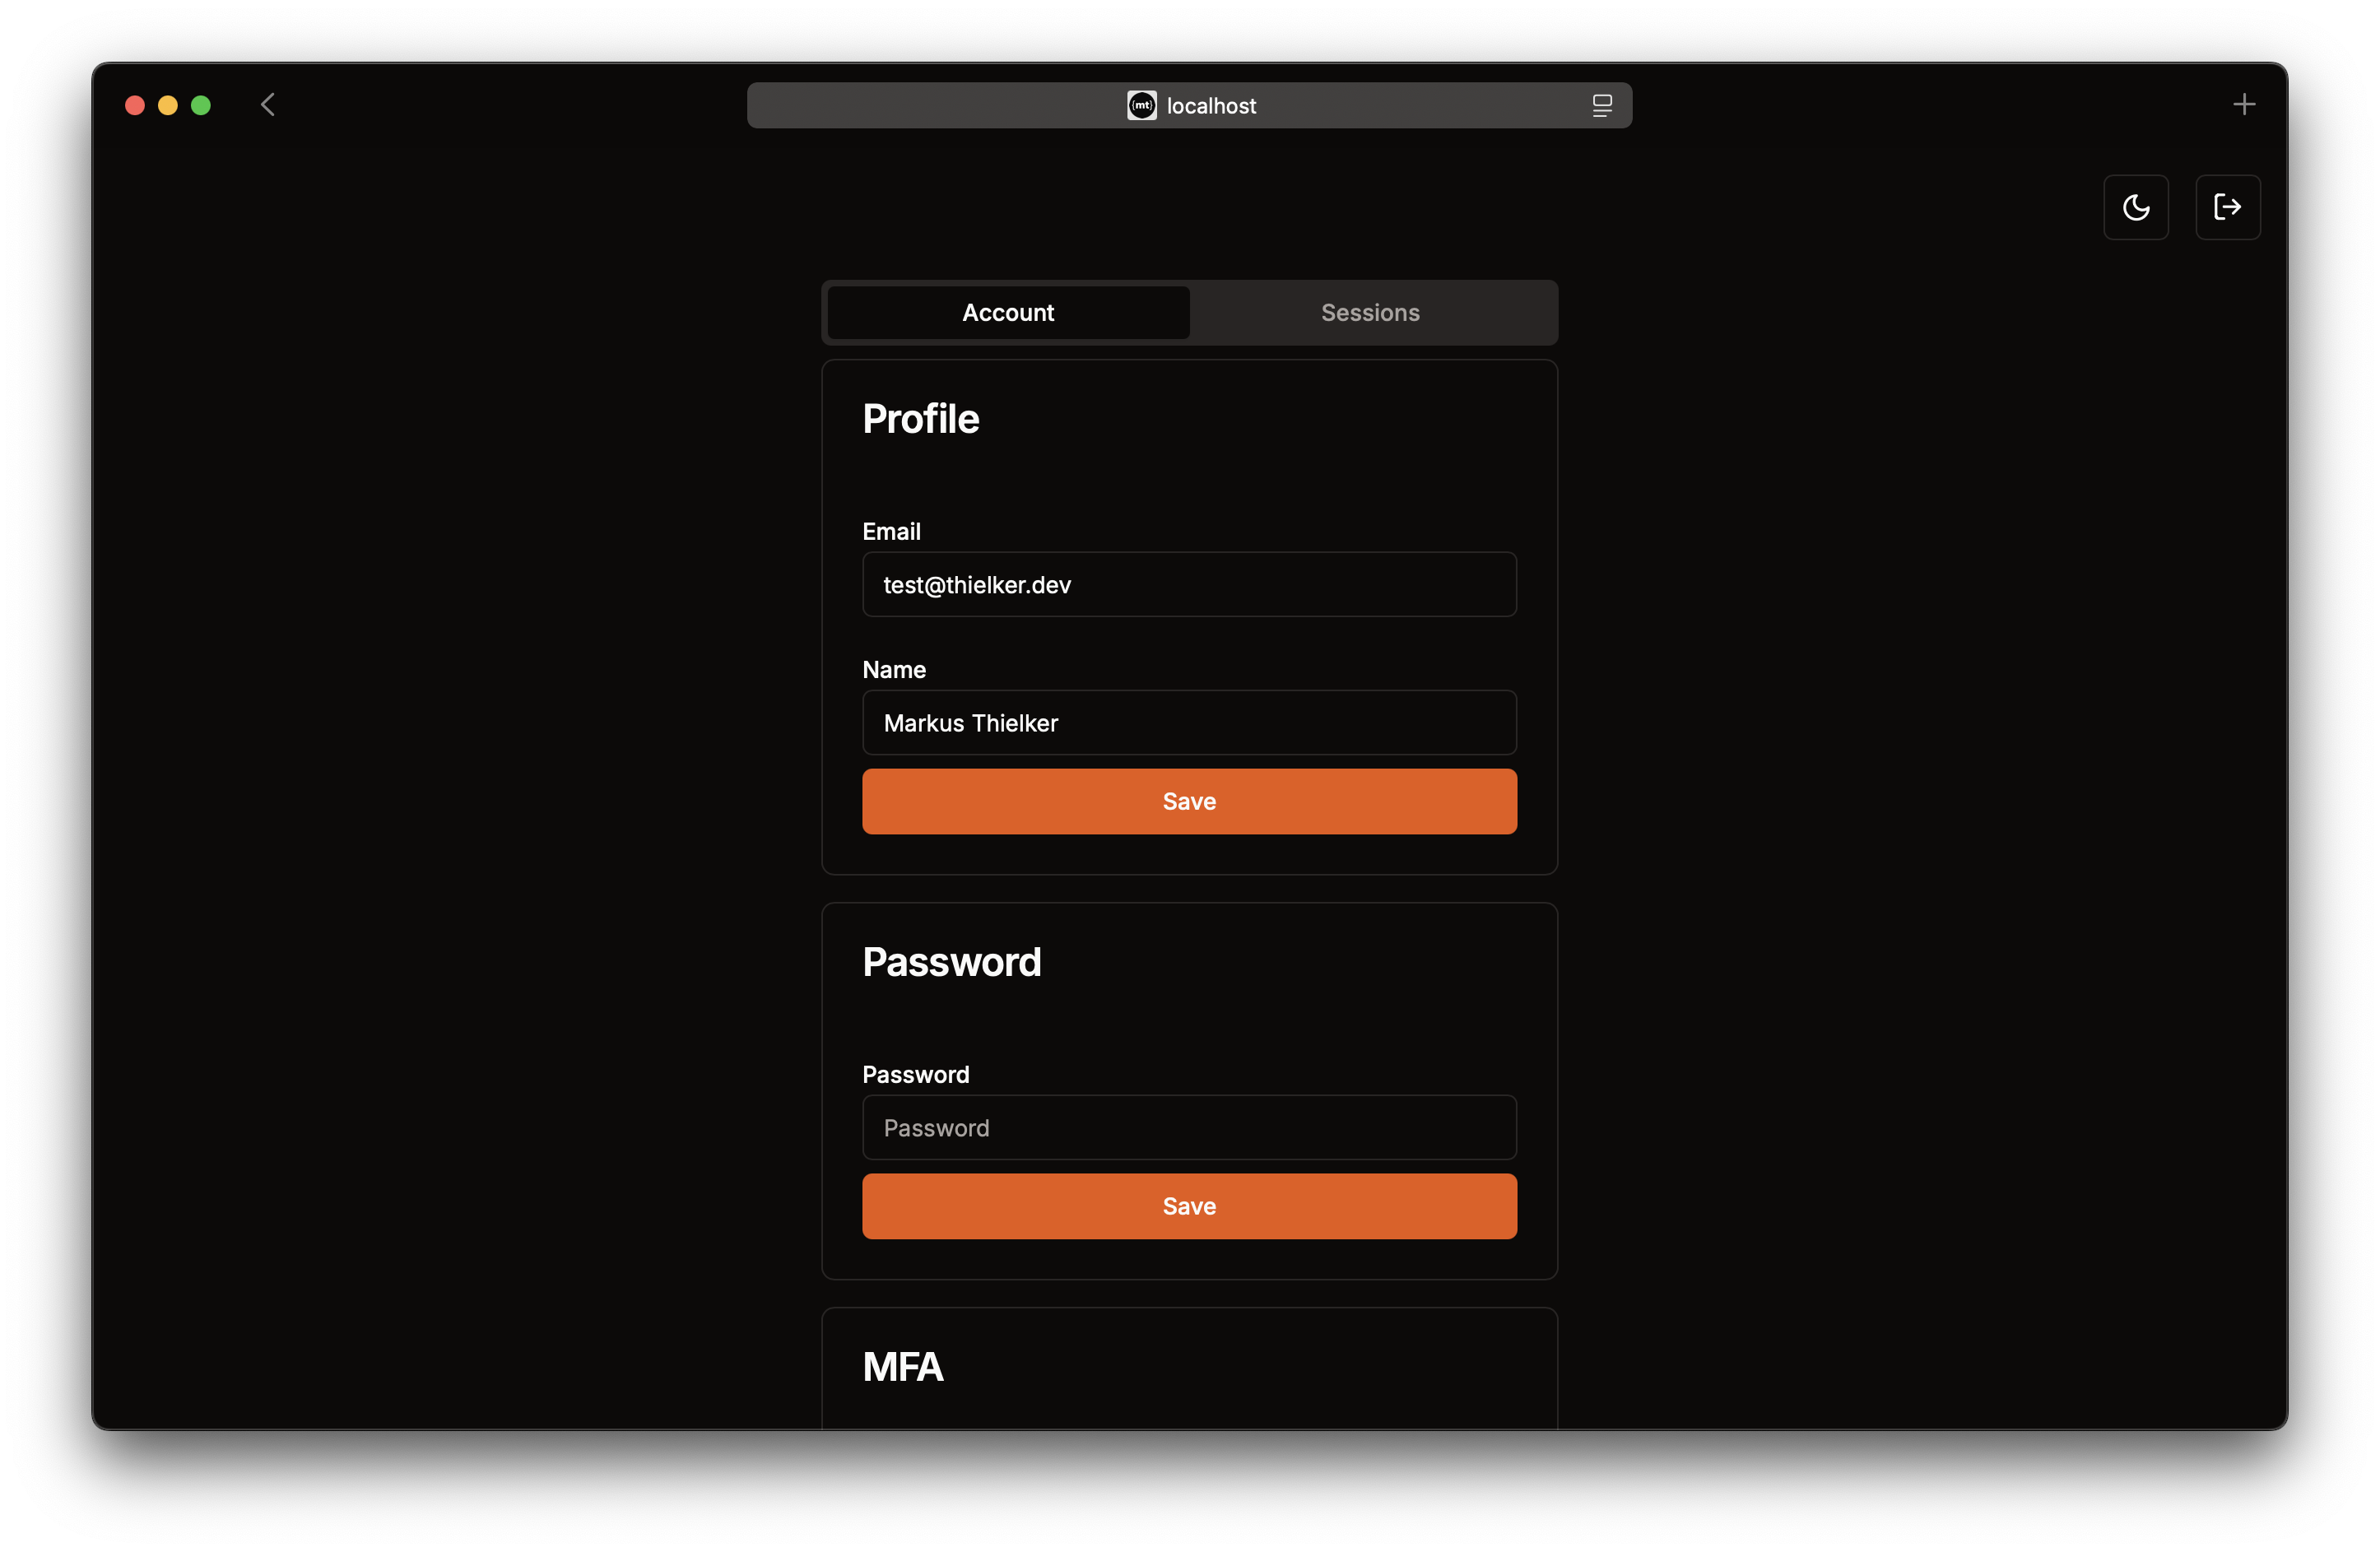2380x1552 pixels.
Task: Click the Email field label
Action: point(891,532)
